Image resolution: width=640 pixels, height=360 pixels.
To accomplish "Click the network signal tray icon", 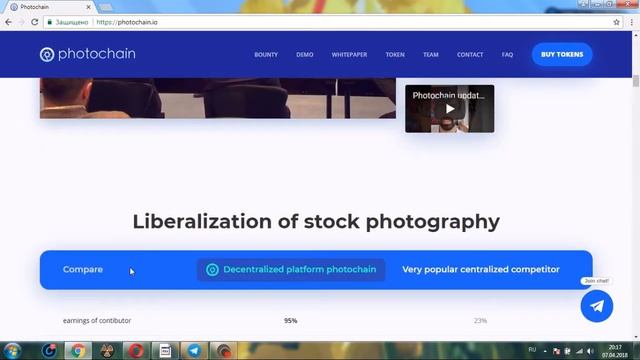I will tap(579, 351).
